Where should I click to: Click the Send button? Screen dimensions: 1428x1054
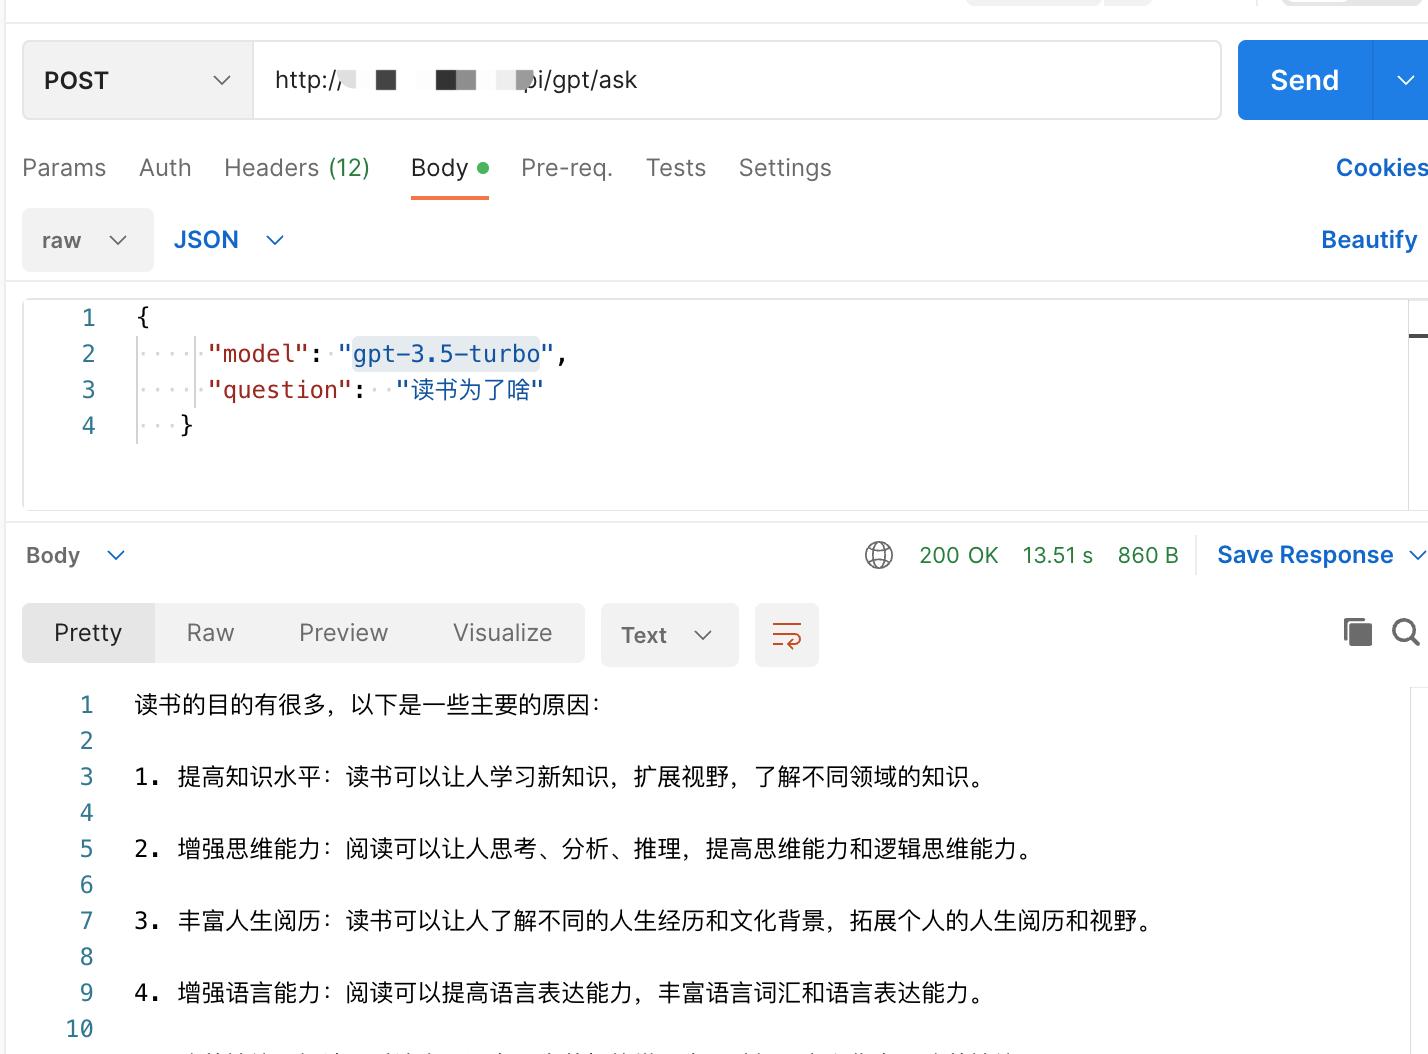tap(1304, 80)
